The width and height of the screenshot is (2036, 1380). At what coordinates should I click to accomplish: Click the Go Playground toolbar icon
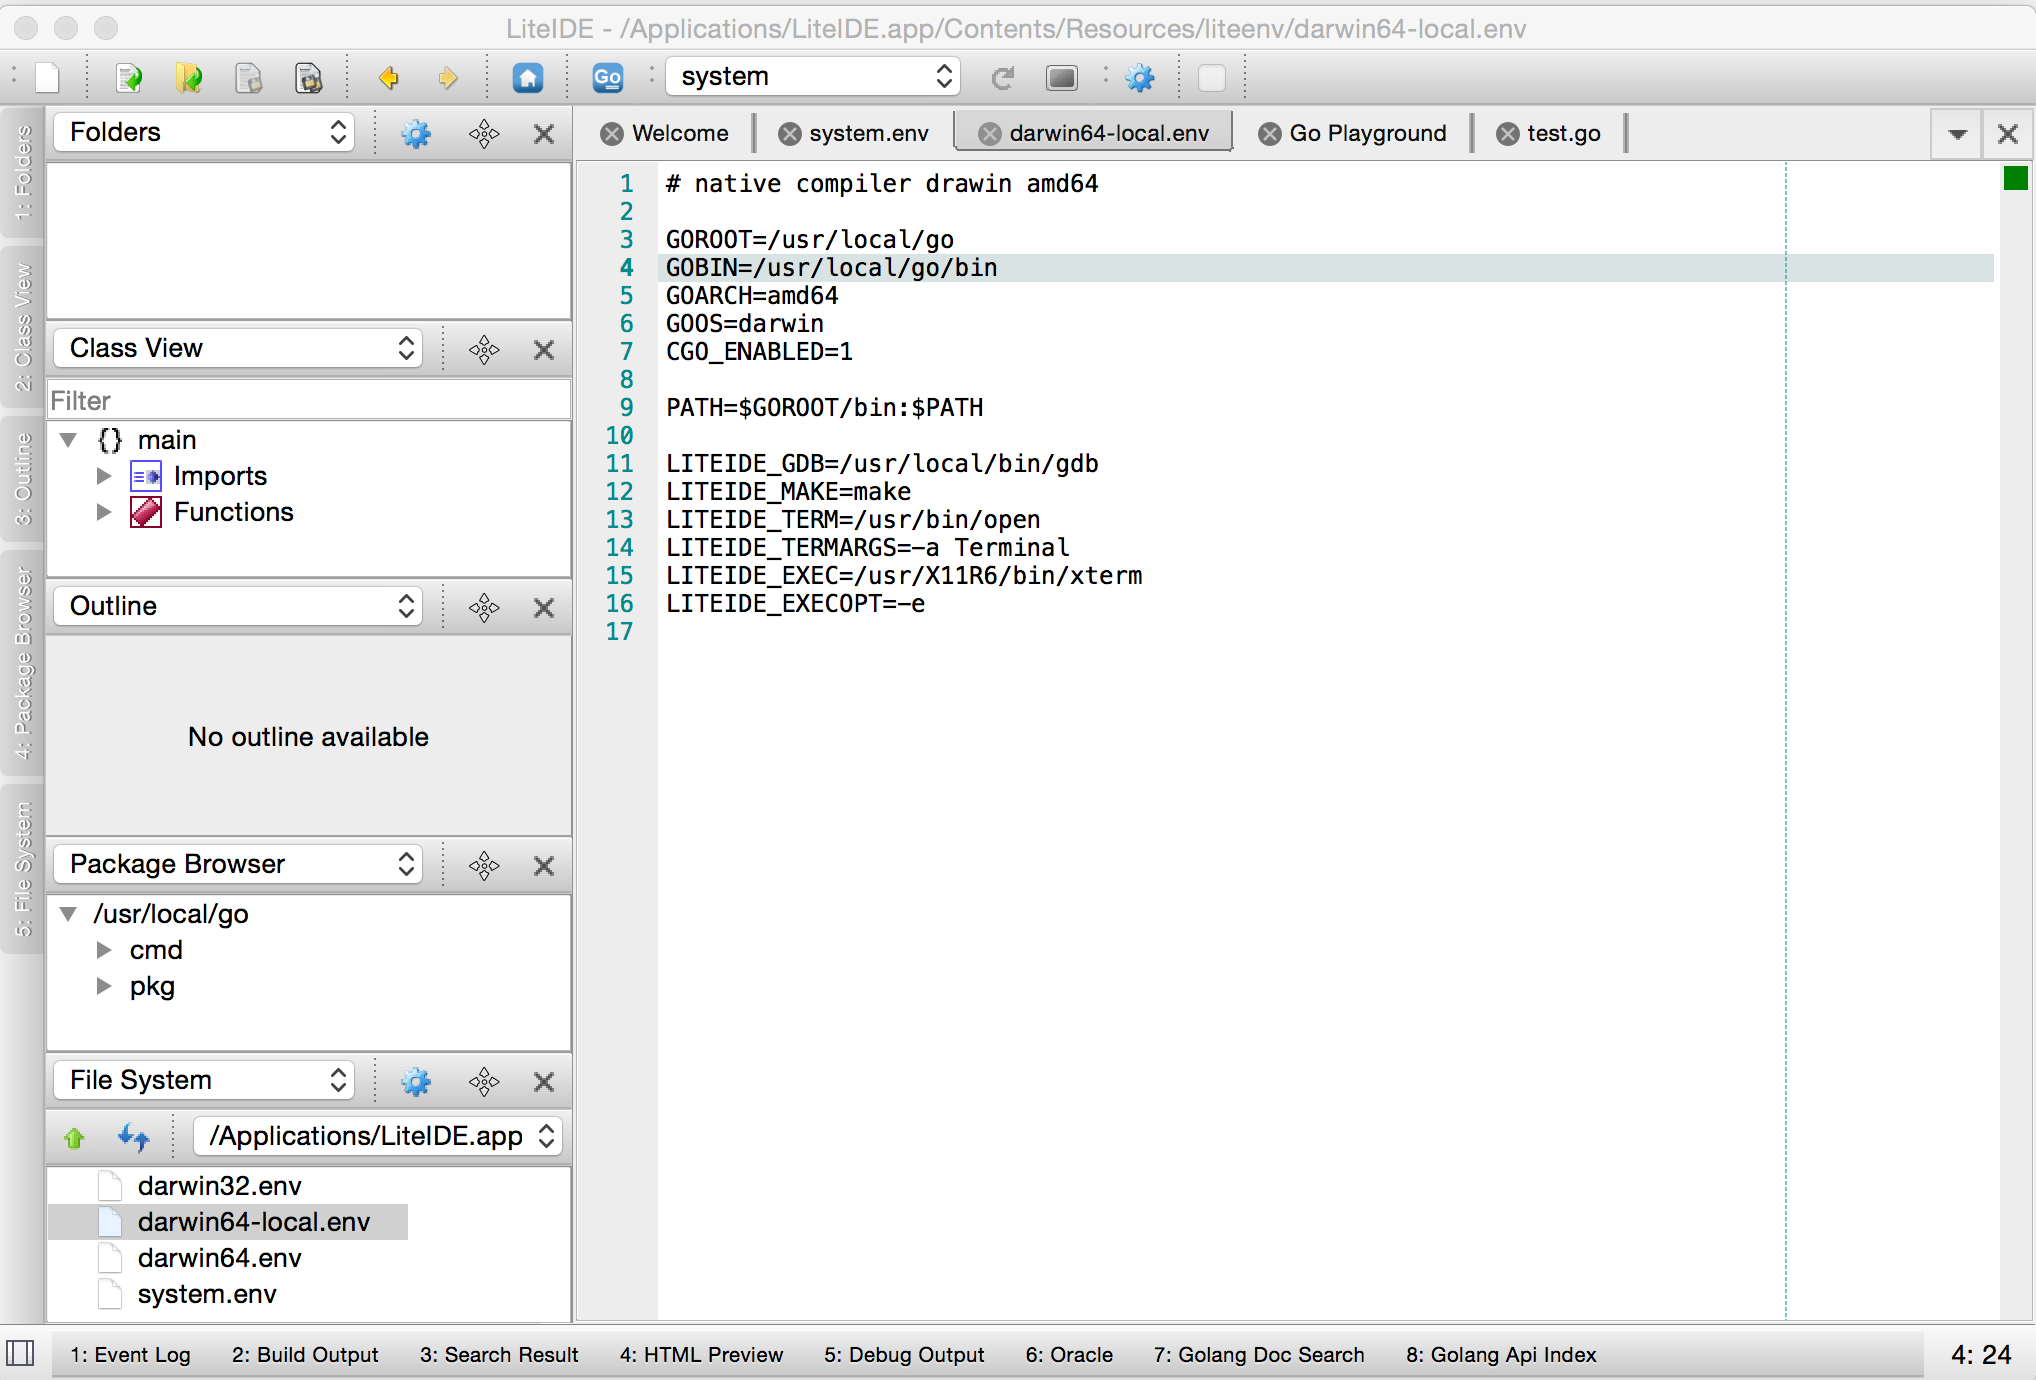click(607, 77)
